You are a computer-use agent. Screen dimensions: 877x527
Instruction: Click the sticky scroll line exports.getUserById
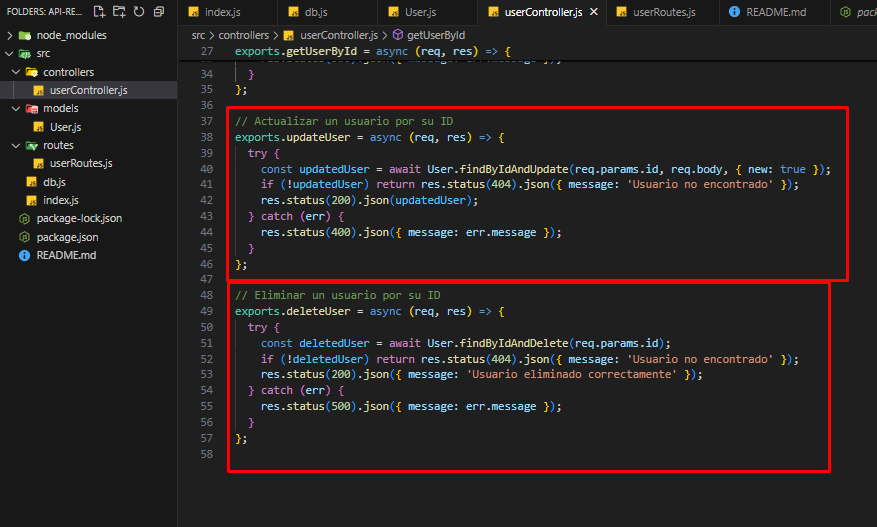[x=373, y=51]
